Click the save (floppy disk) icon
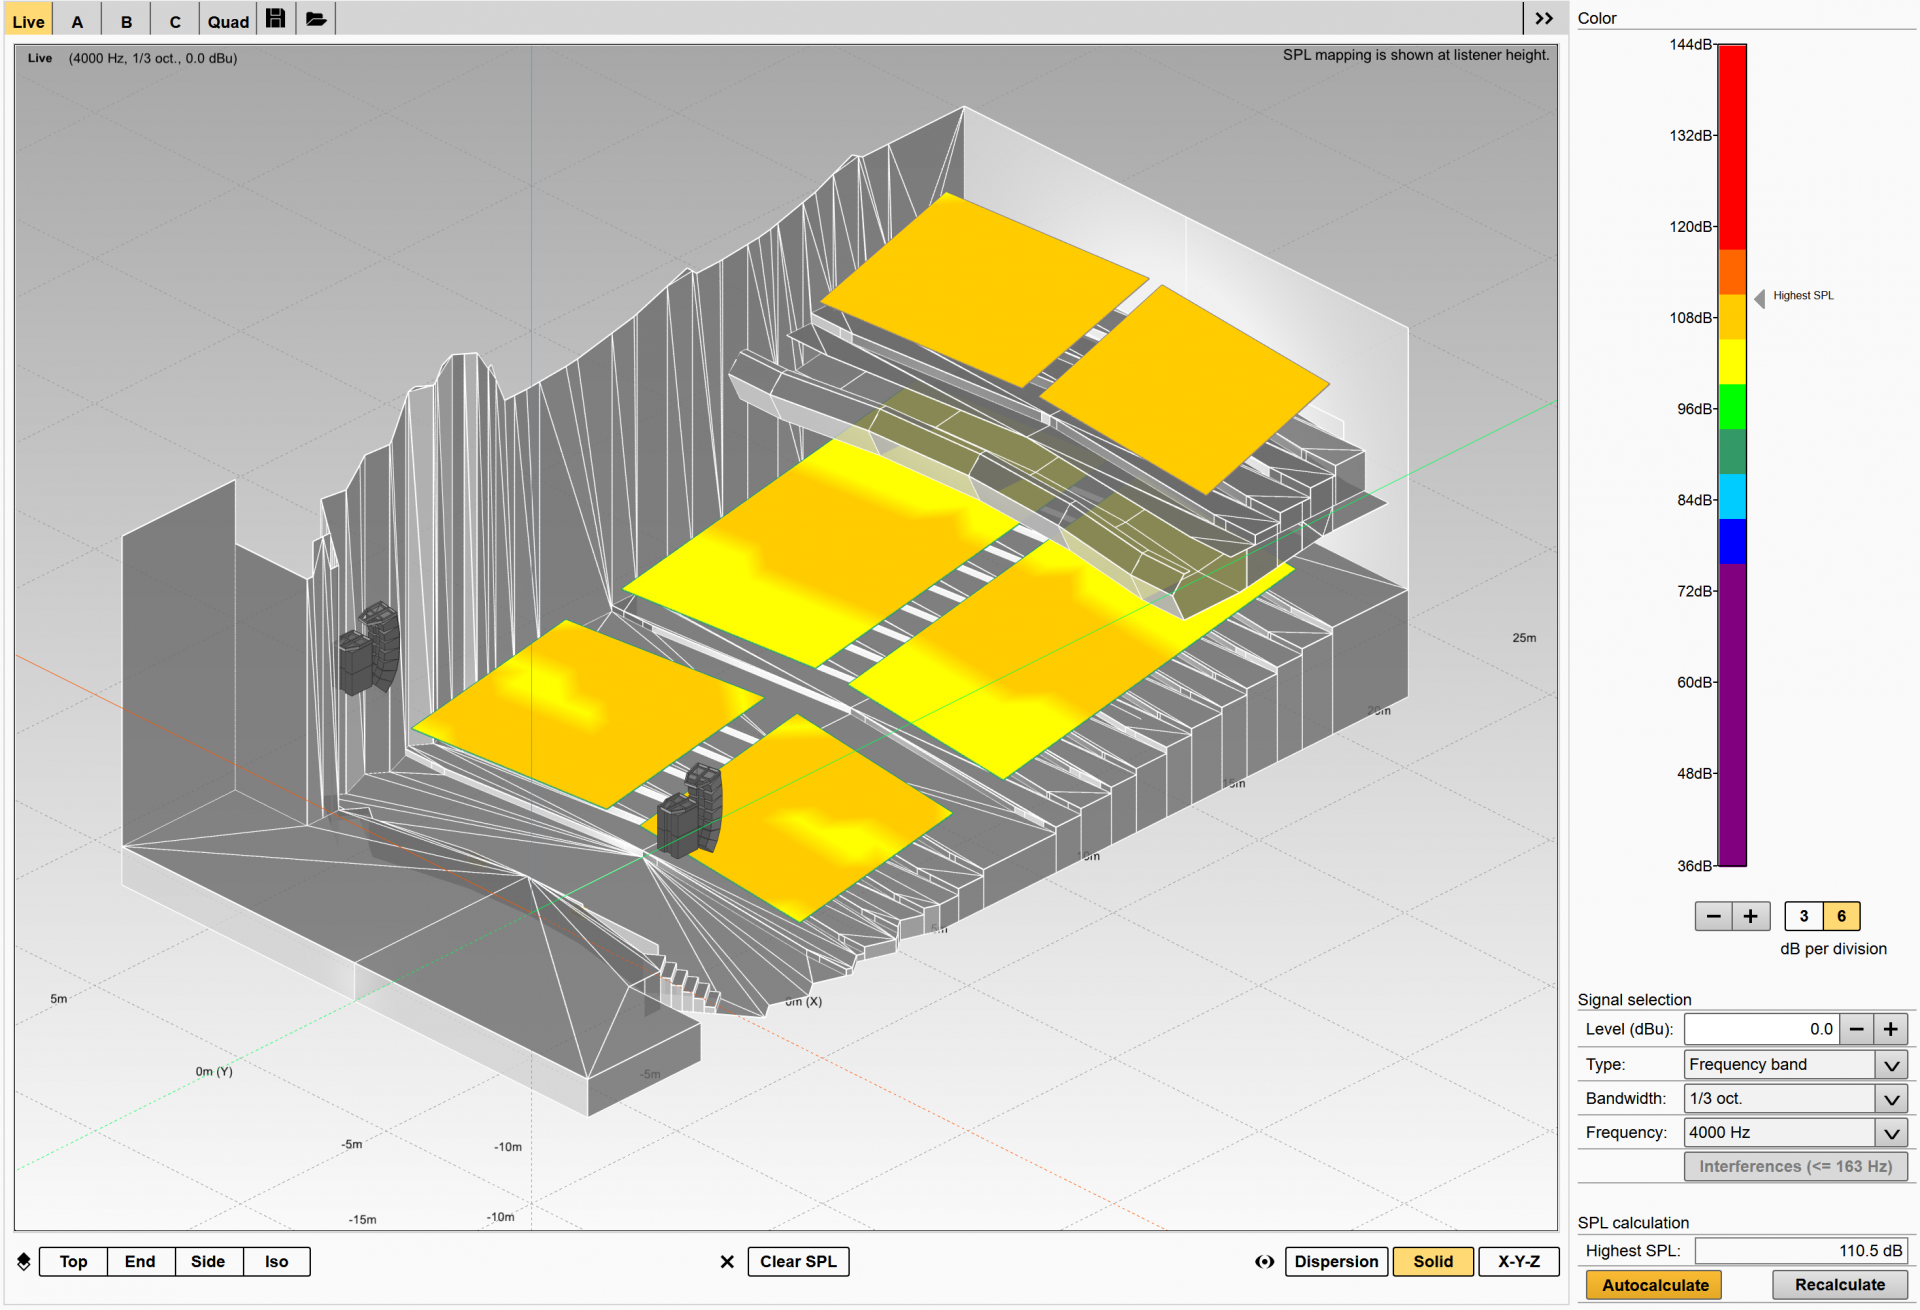This screenshot has width=1920, height=1310. click(x=276, y=19)
